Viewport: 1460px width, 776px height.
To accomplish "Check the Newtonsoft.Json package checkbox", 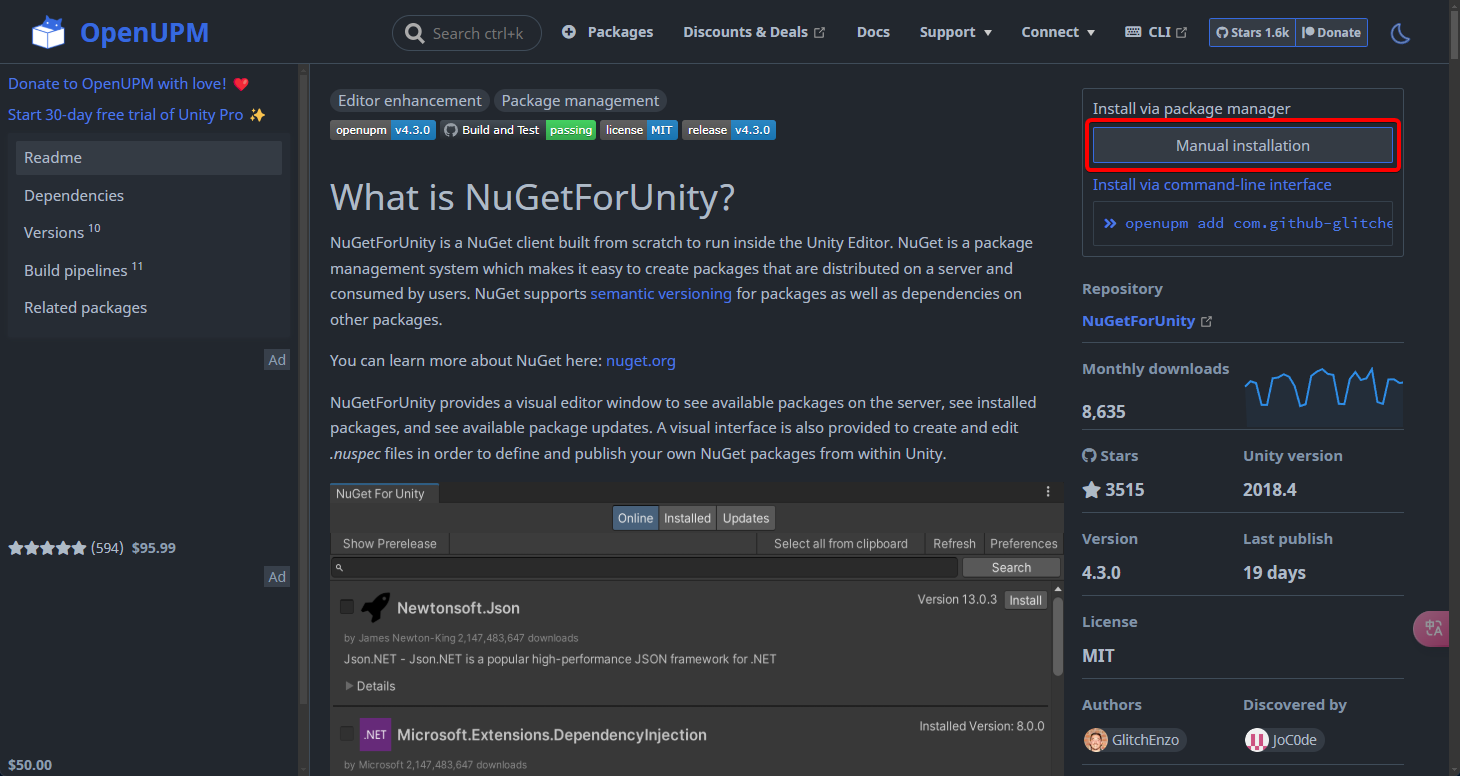I will point(347,607).
